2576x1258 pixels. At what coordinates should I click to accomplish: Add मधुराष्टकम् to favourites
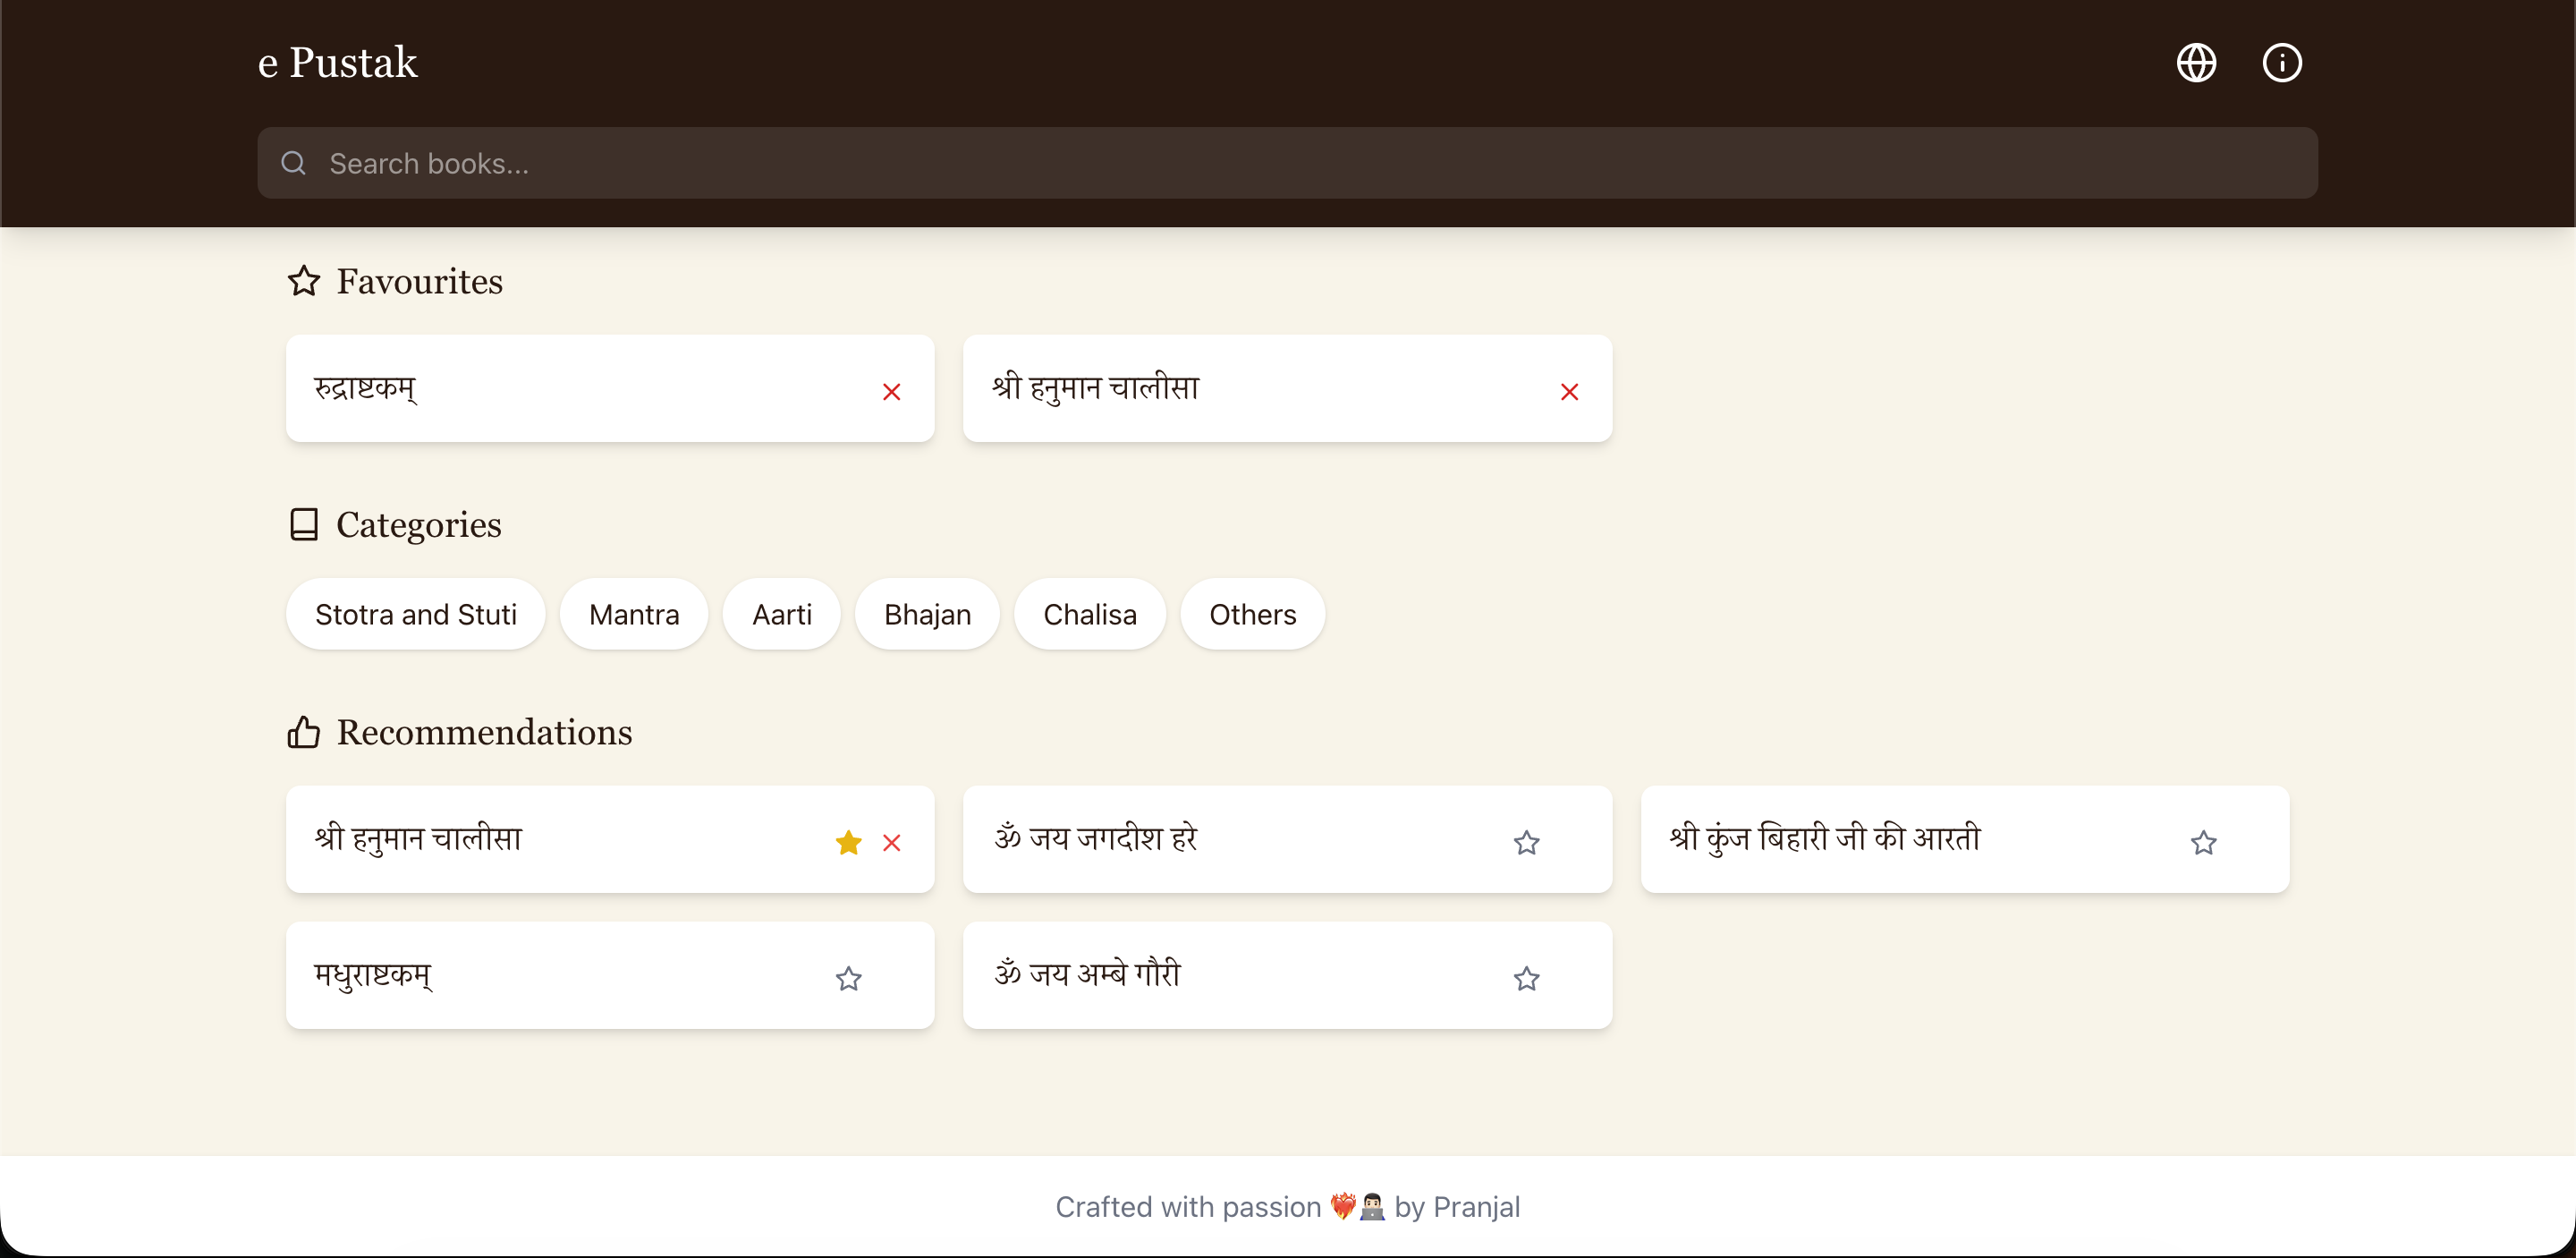tap(848, 978)
